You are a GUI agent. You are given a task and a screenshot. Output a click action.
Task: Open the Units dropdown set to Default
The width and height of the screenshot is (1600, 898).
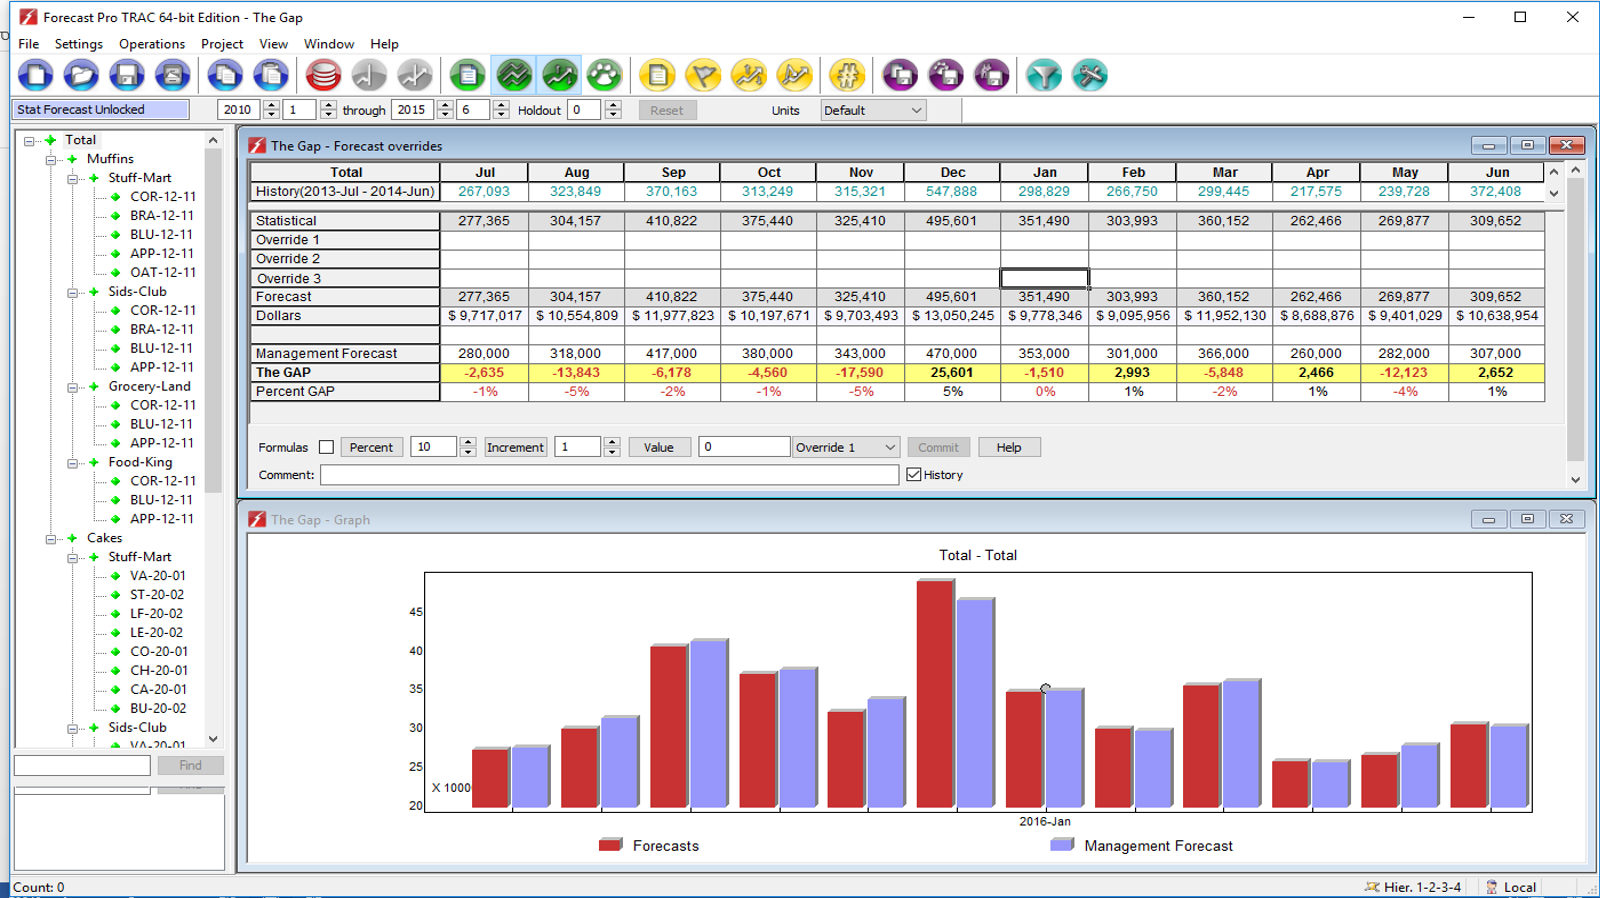point(873,110)
